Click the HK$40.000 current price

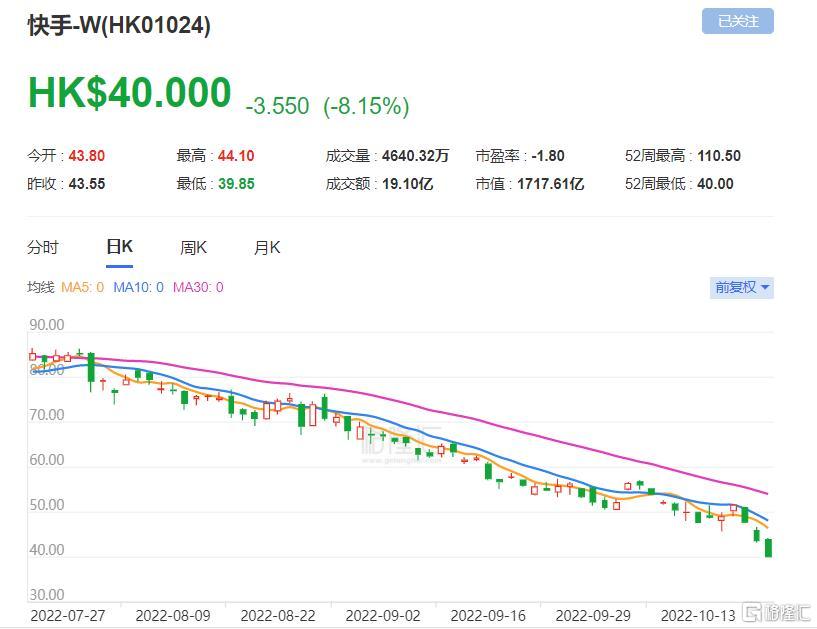coord(129,93)
